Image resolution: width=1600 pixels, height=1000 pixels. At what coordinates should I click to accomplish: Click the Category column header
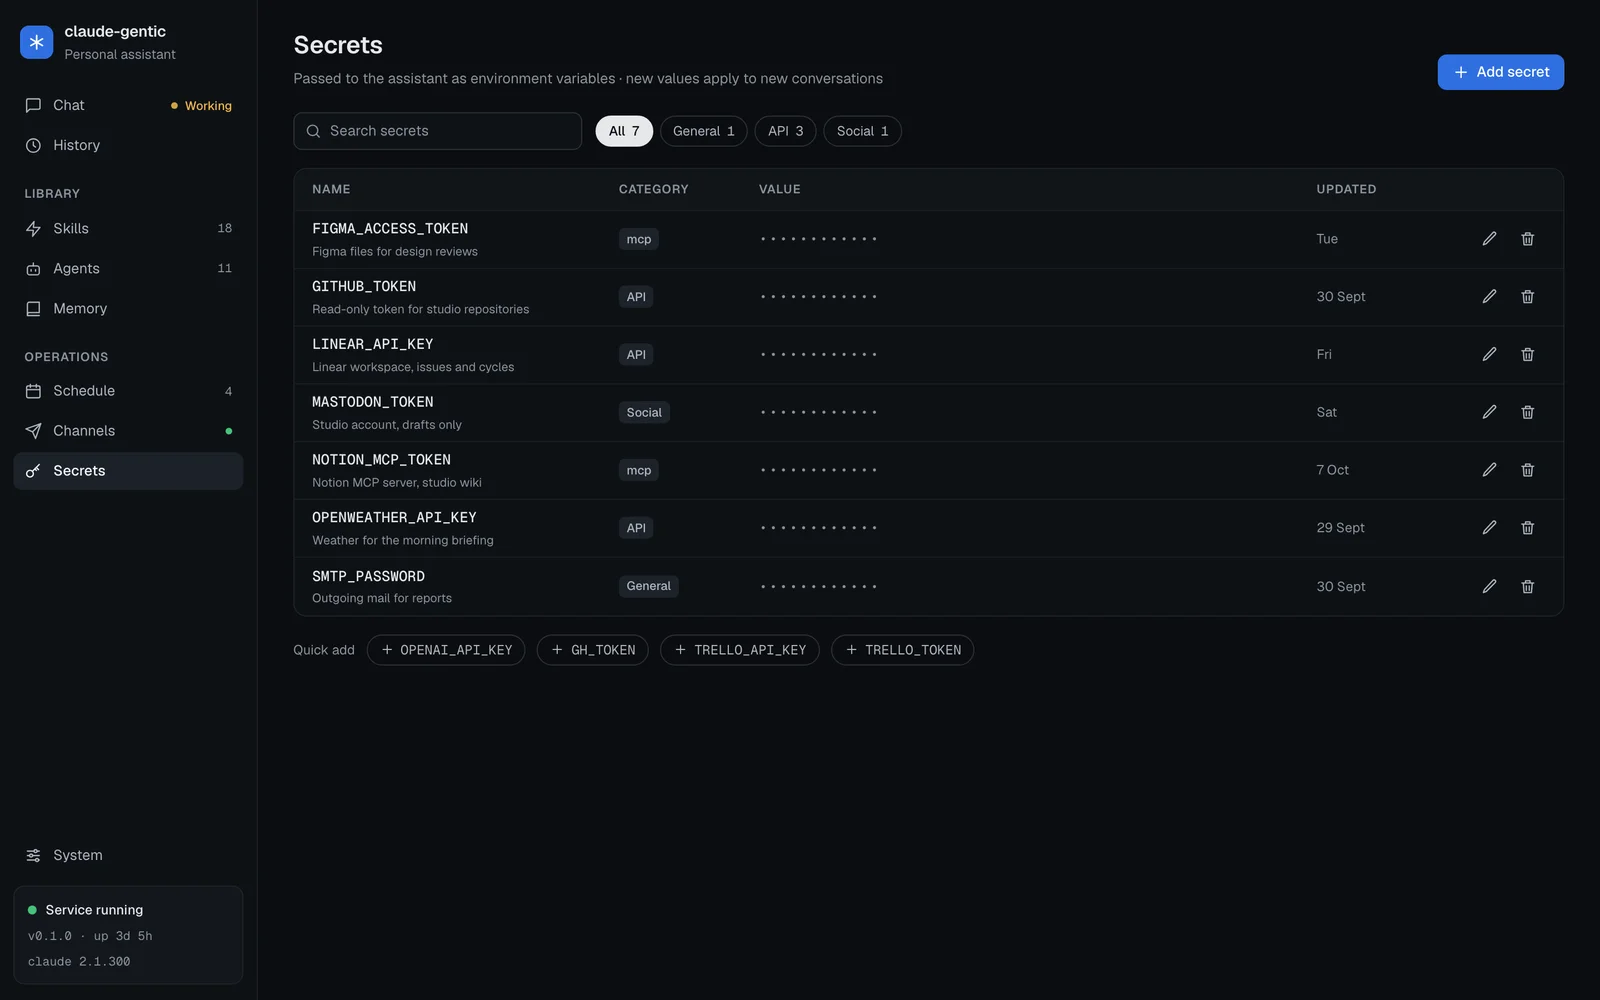click(x=653, y=189)
